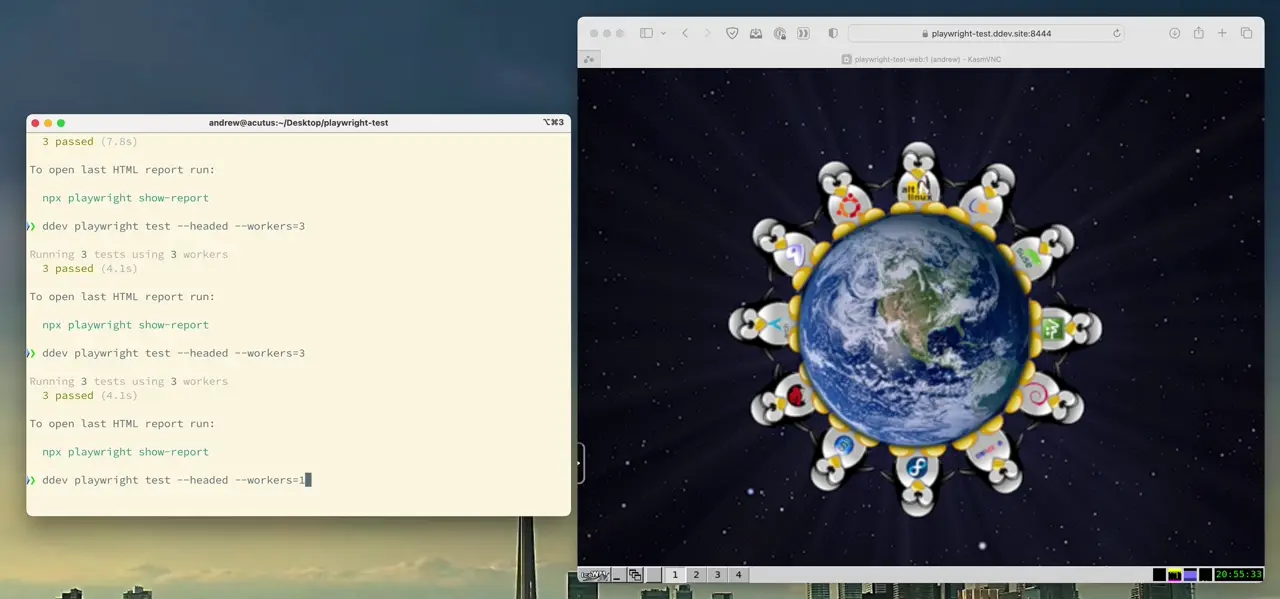Click the double-bracket extension icon in Safari toolbar
The image size is (1280, 599).
(x=803, y=33)
